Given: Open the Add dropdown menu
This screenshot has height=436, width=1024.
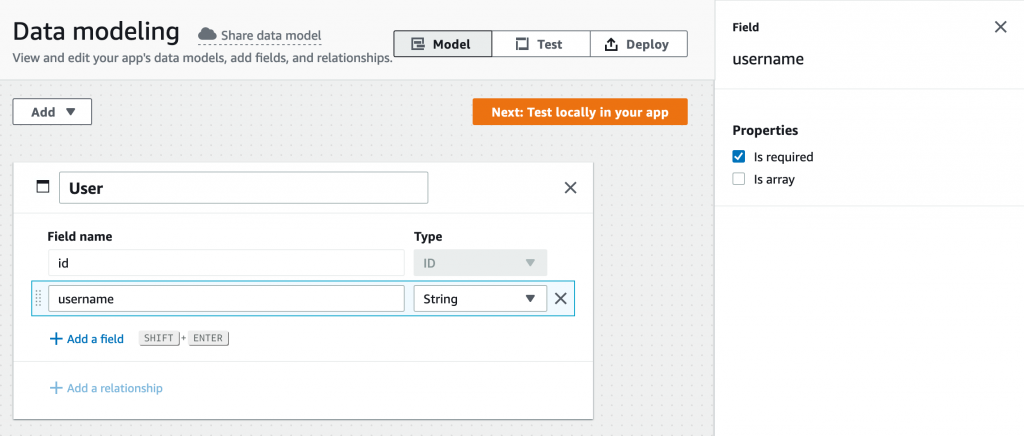Looking at the screenshot, I should [x=52, y=112].
